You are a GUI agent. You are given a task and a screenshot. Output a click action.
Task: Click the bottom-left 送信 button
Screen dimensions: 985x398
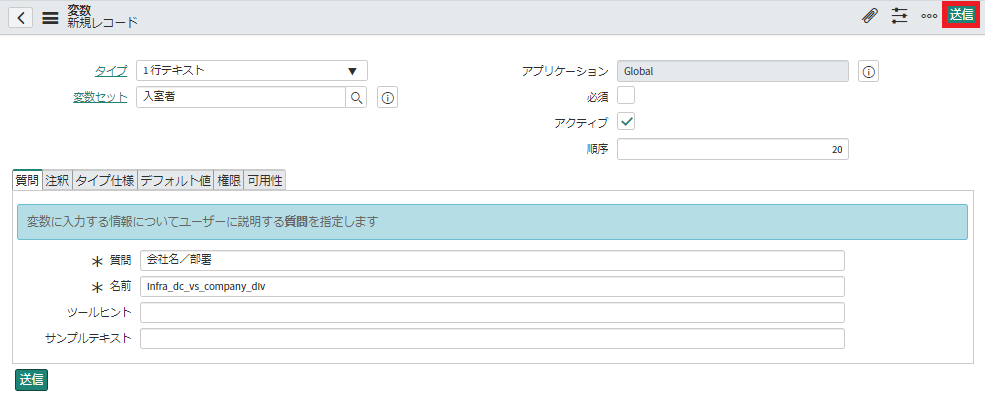[x=31, y=380]
